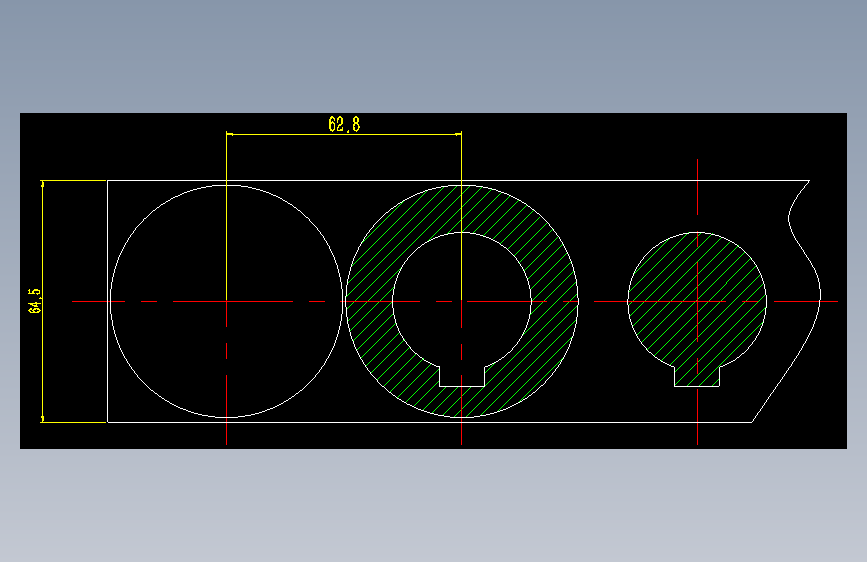867x562 pixels.
Task: Select the 62.8 horizontal dimension text
Action: click(x=344, y=124)
